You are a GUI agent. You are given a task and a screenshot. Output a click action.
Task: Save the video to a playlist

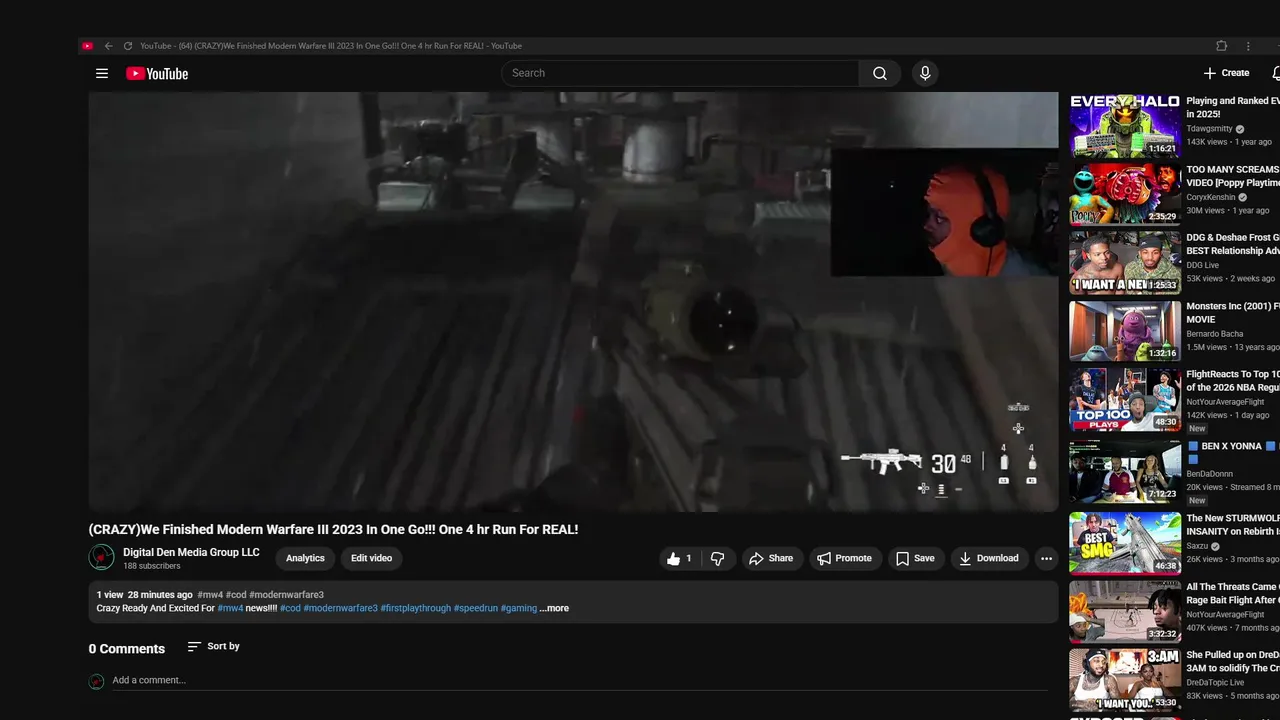915,559
